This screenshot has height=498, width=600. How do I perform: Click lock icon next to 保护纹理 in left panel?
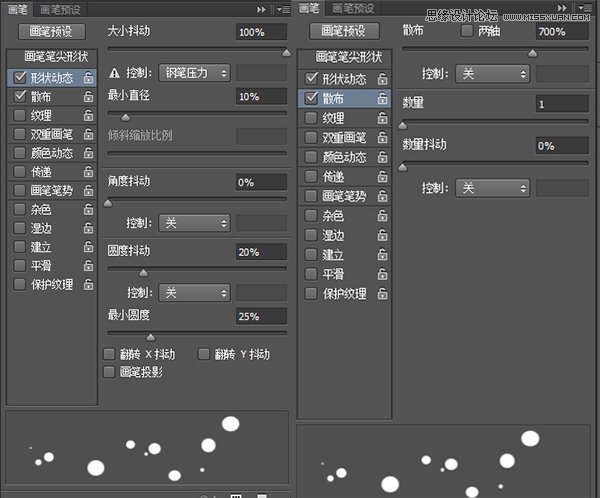pyautogui.click(x=88, y=284)
